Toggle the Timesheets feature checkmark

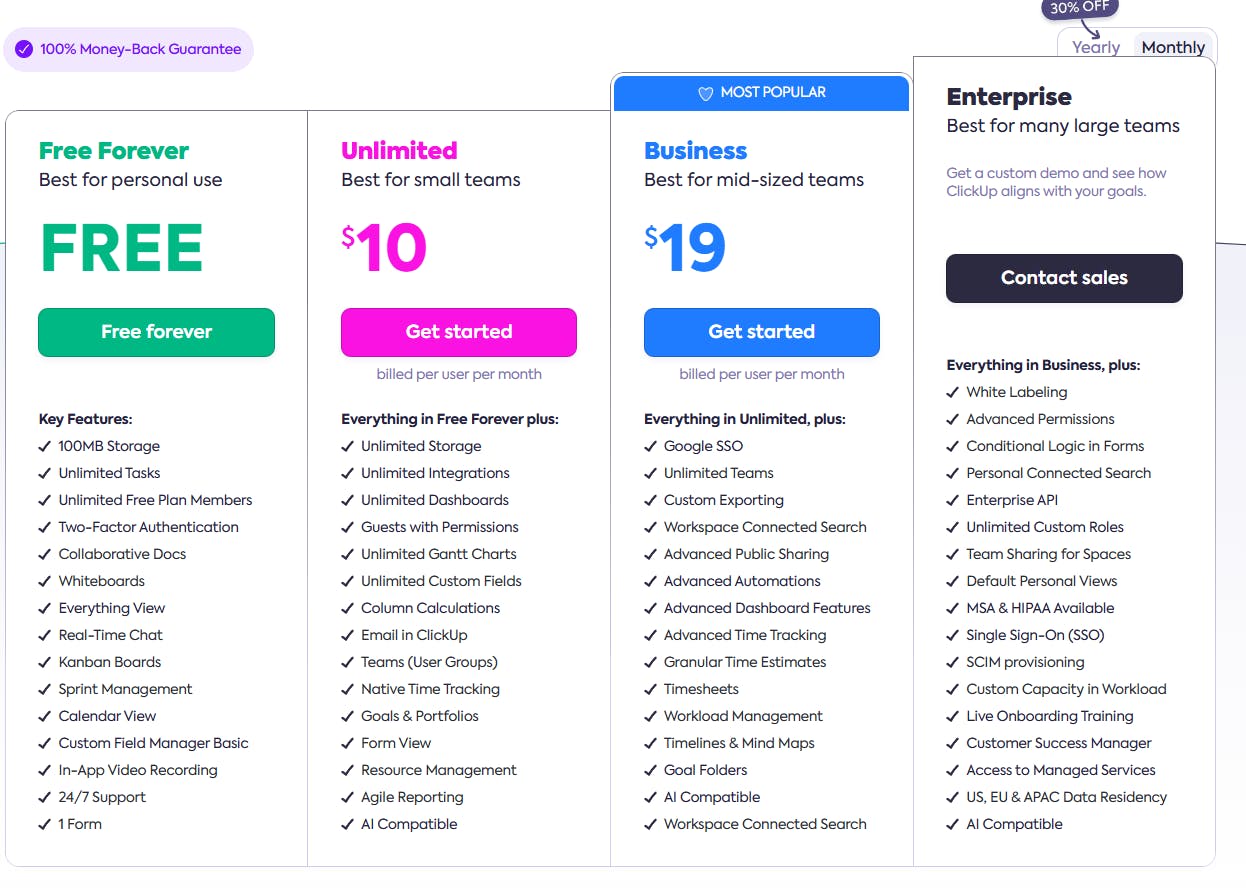(651, 689)
